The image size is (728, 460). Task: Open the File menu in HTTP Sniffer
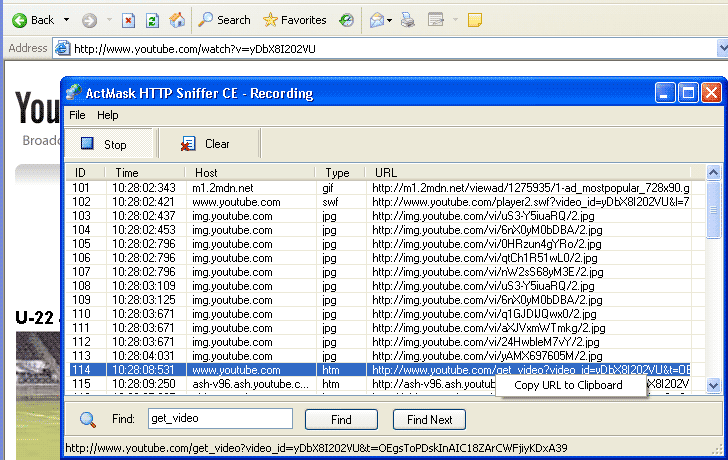[x=77, y=115]
